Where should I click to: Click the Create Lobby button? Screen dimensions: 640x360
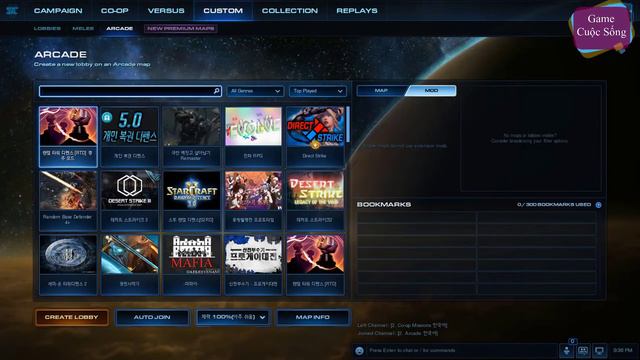(71, 317)
